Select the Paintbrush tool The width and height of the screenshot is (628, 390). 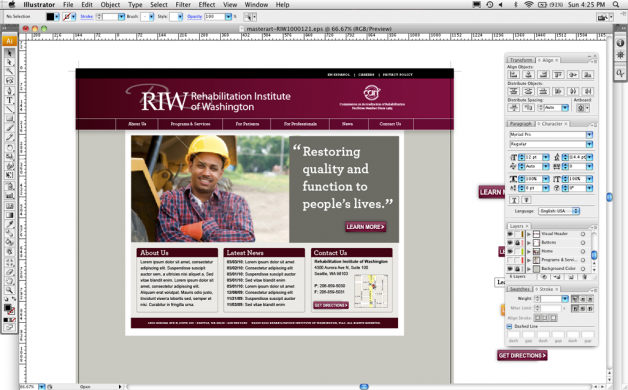coord(10,128)
